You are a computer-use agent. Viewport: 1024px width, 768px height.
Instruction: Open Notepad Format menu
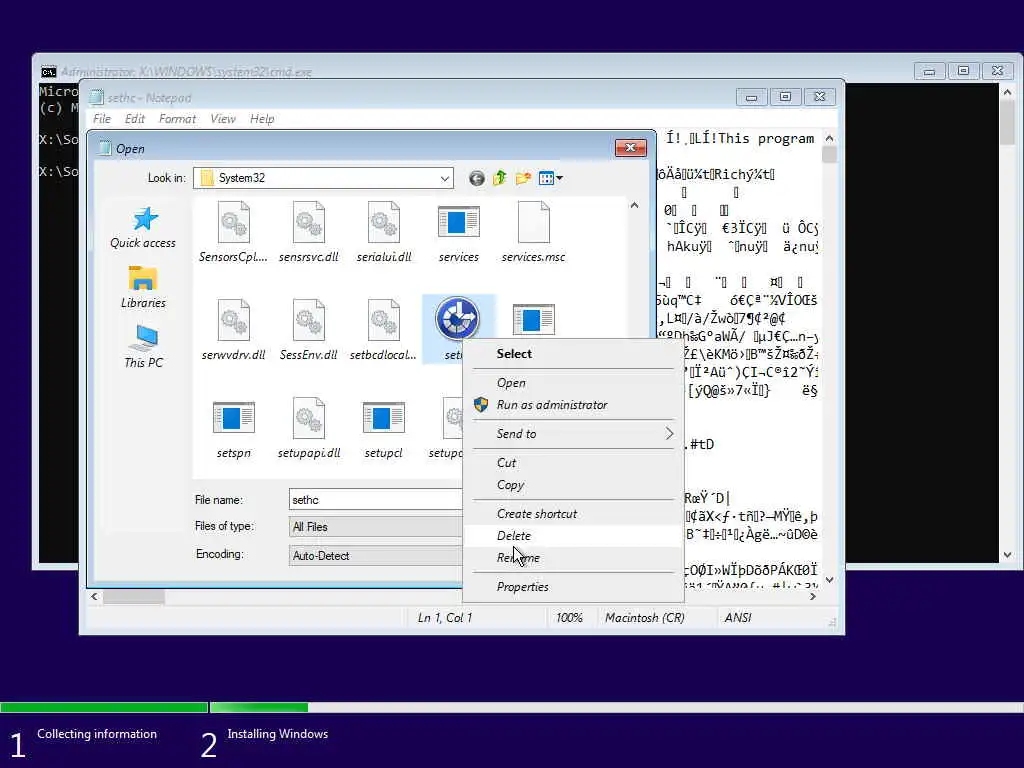177,119
